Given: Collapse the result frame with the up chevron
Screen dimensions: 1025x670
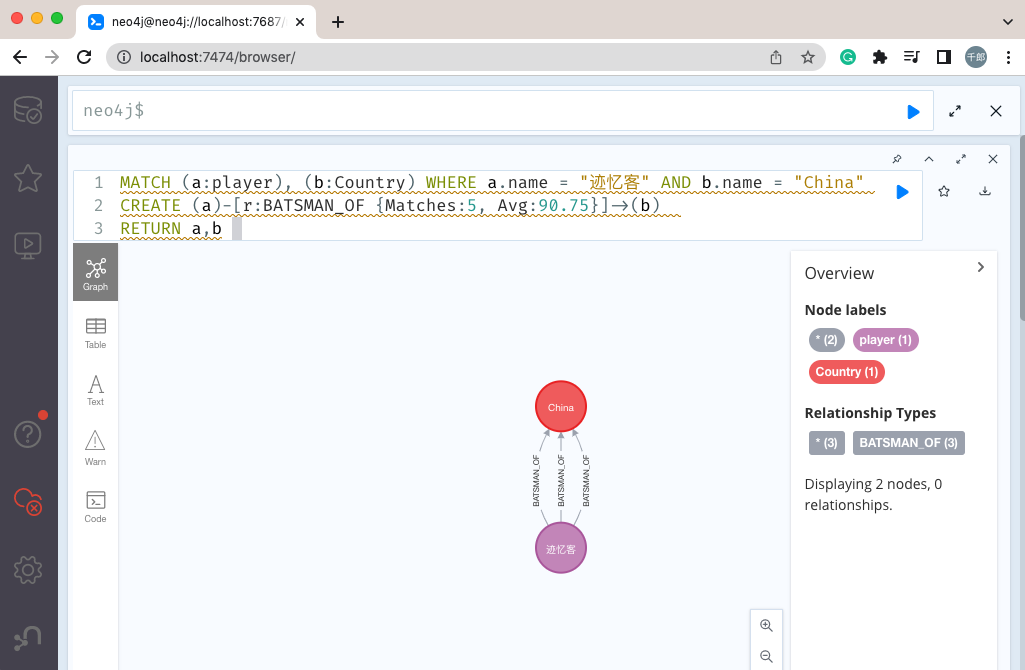Looking at the screenshot, I should tap(929, 159).
